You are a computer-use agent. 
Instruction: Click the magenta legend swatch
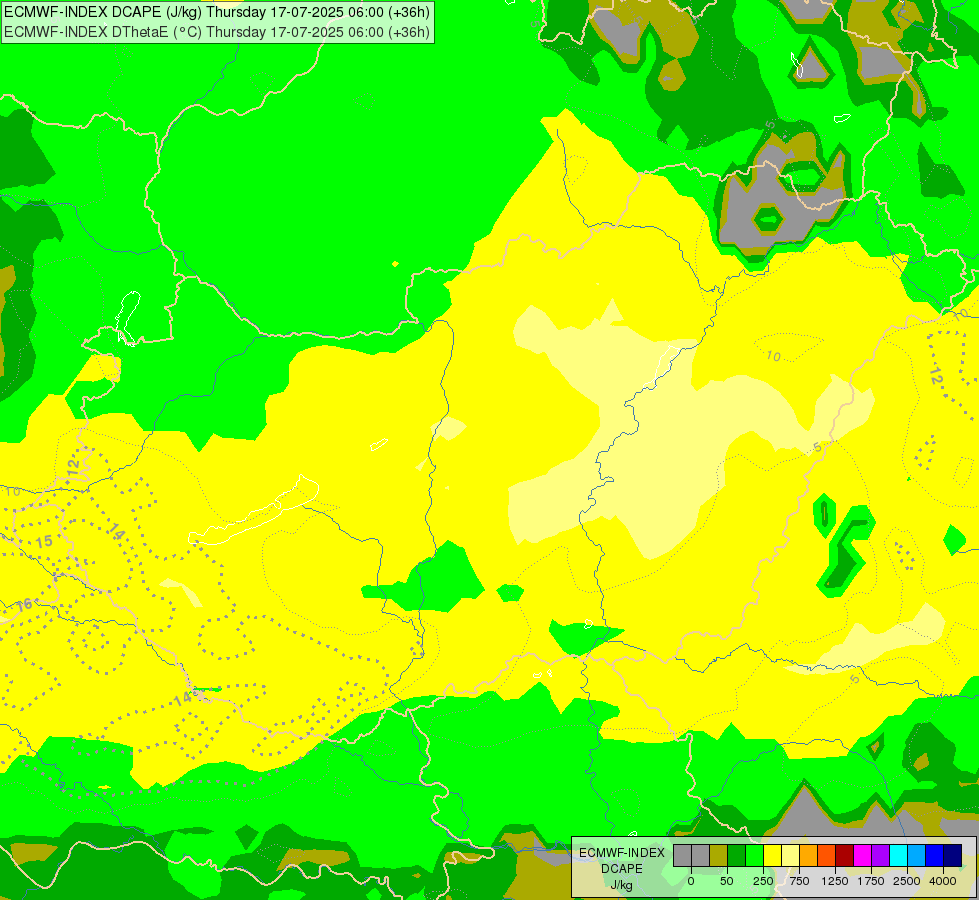862,856
